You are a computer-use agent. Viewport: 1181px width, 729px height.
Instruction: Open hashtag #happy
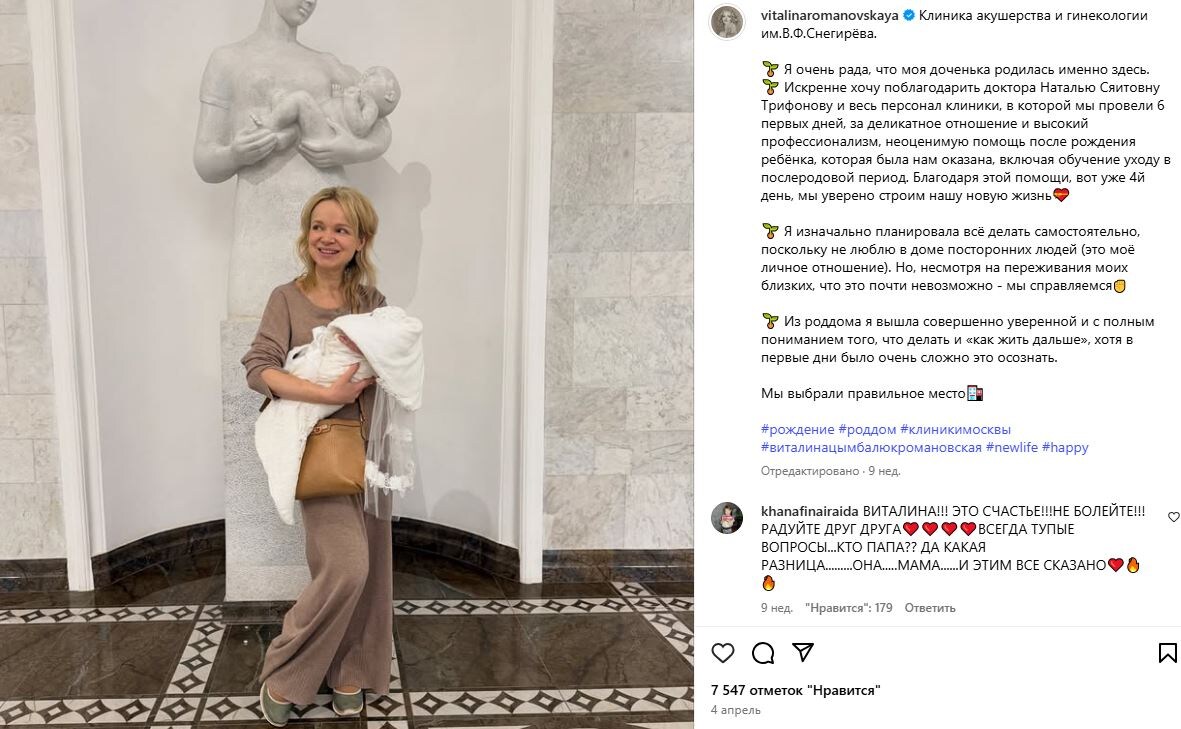click(1065, 447)
